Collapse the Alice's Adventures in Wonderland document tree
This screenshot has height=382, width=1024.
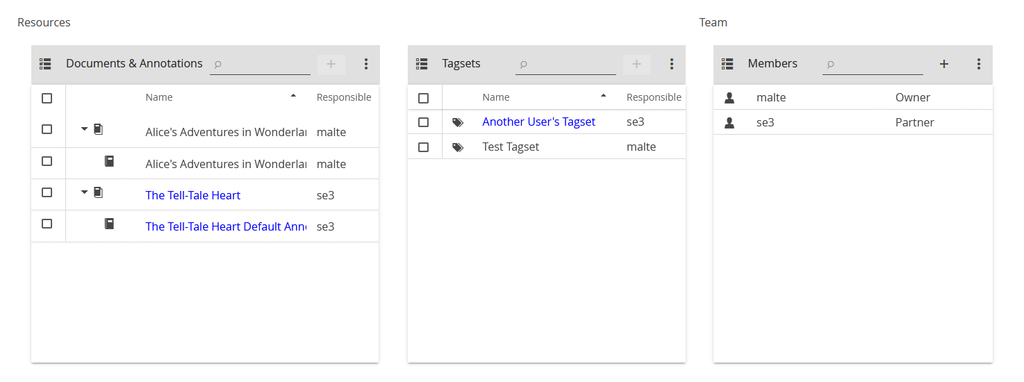click(84, 129)
